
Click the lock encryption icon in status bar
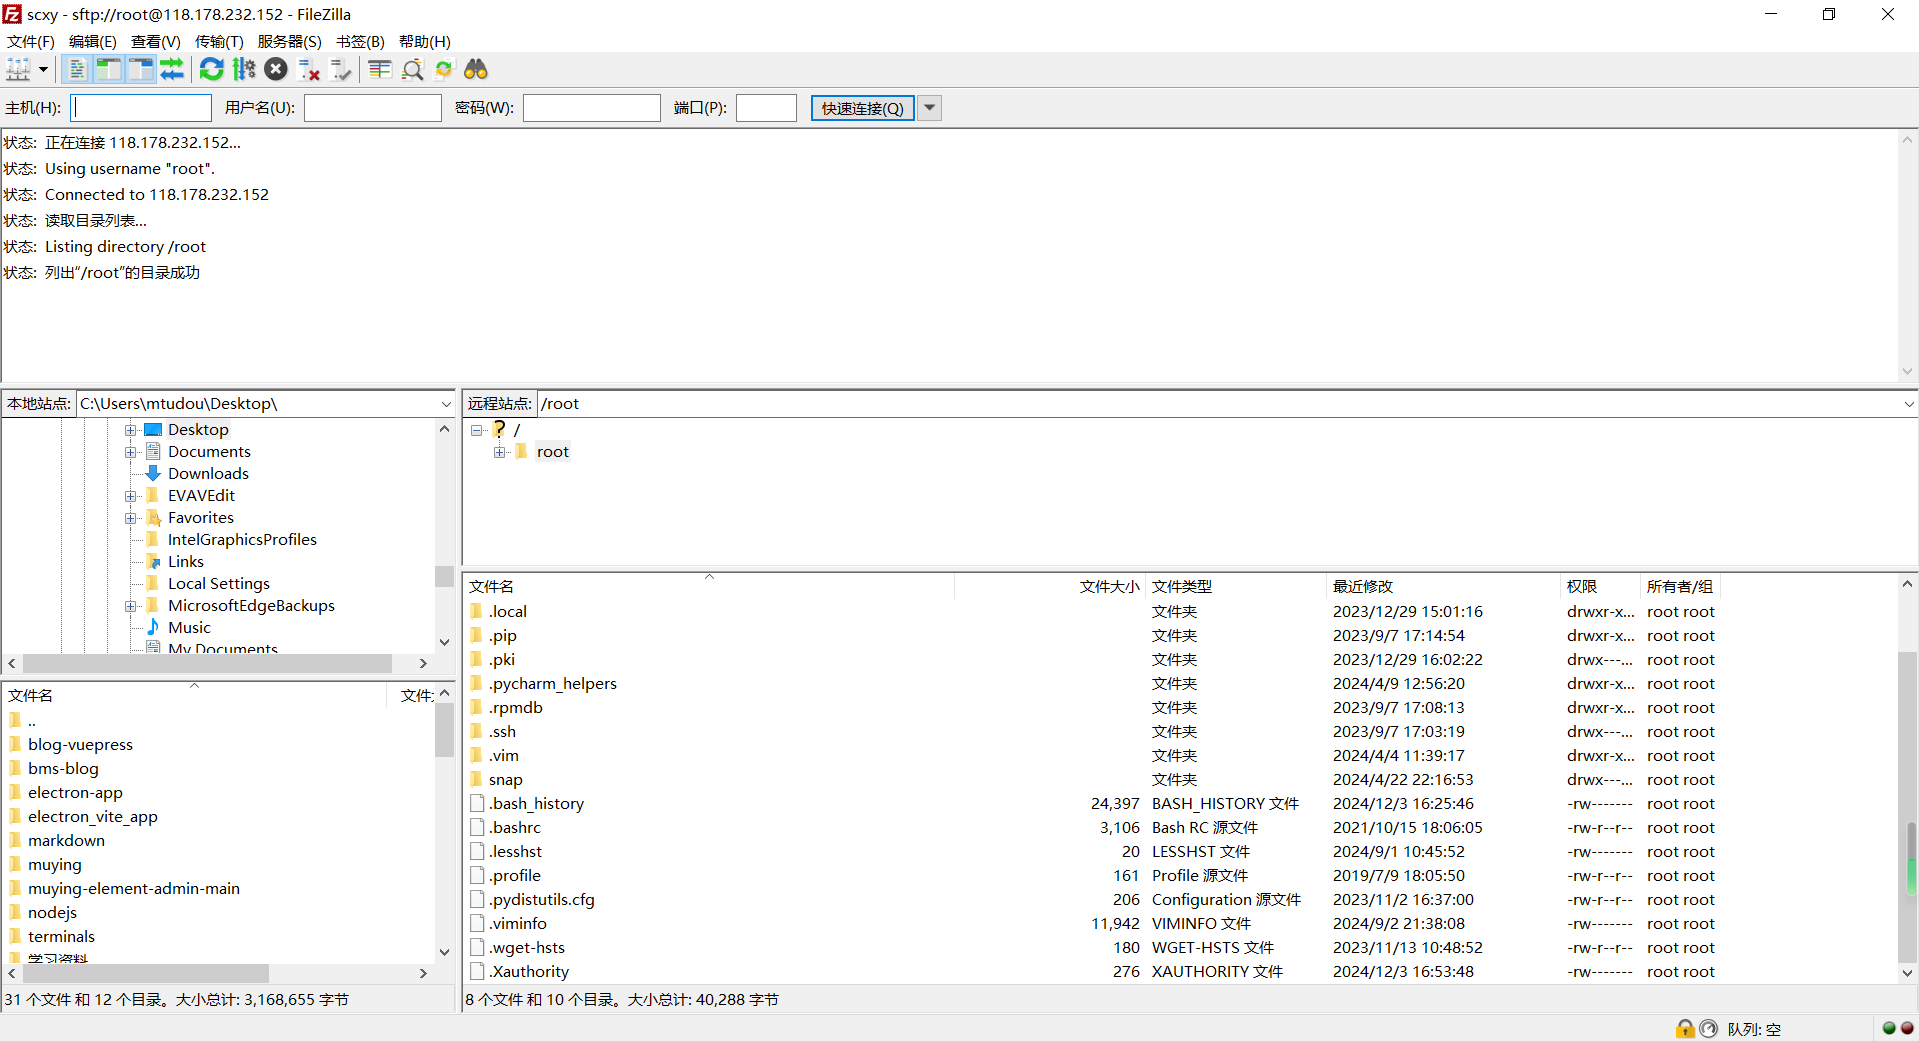coord(1685,1028)
